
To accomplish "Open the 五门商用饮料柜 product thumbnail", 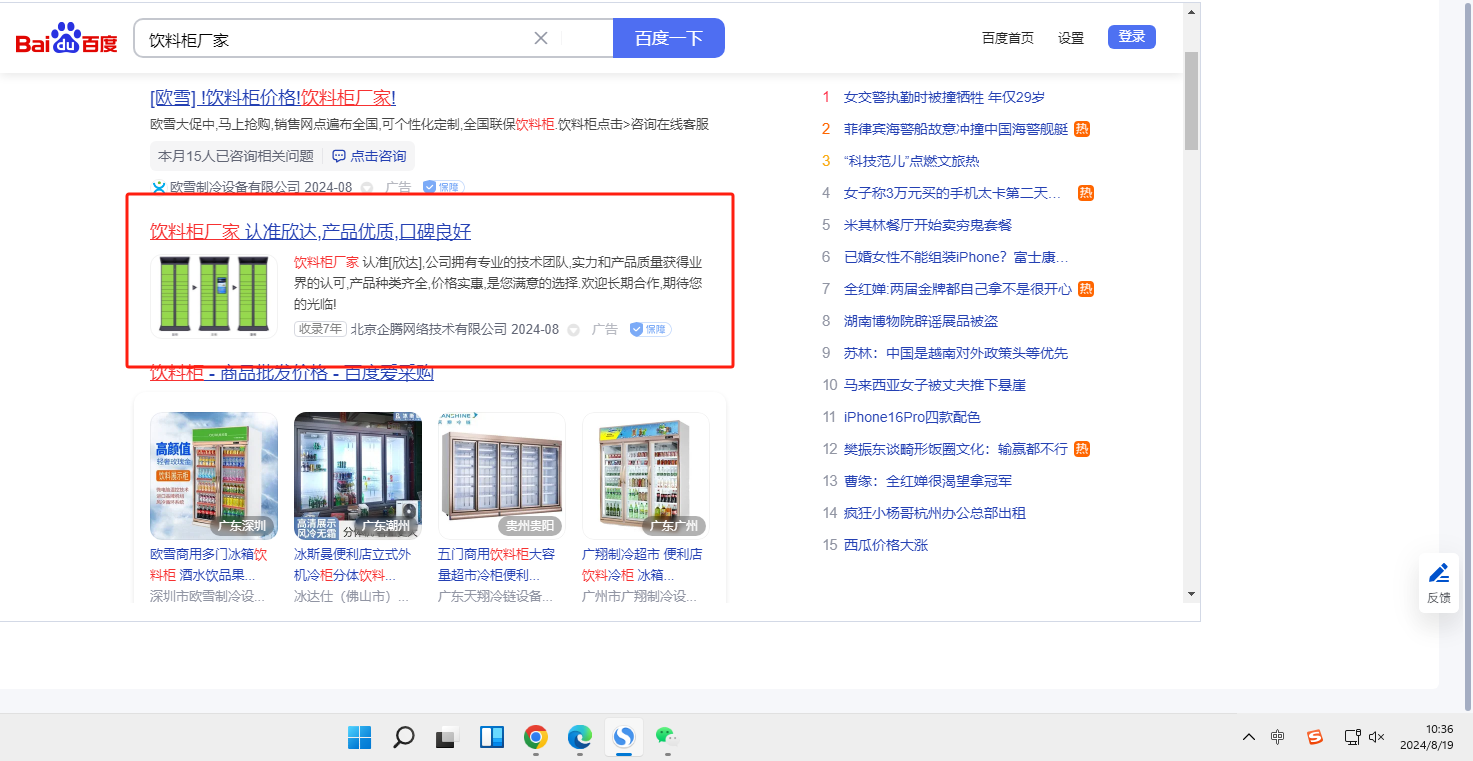I will 501,476.
